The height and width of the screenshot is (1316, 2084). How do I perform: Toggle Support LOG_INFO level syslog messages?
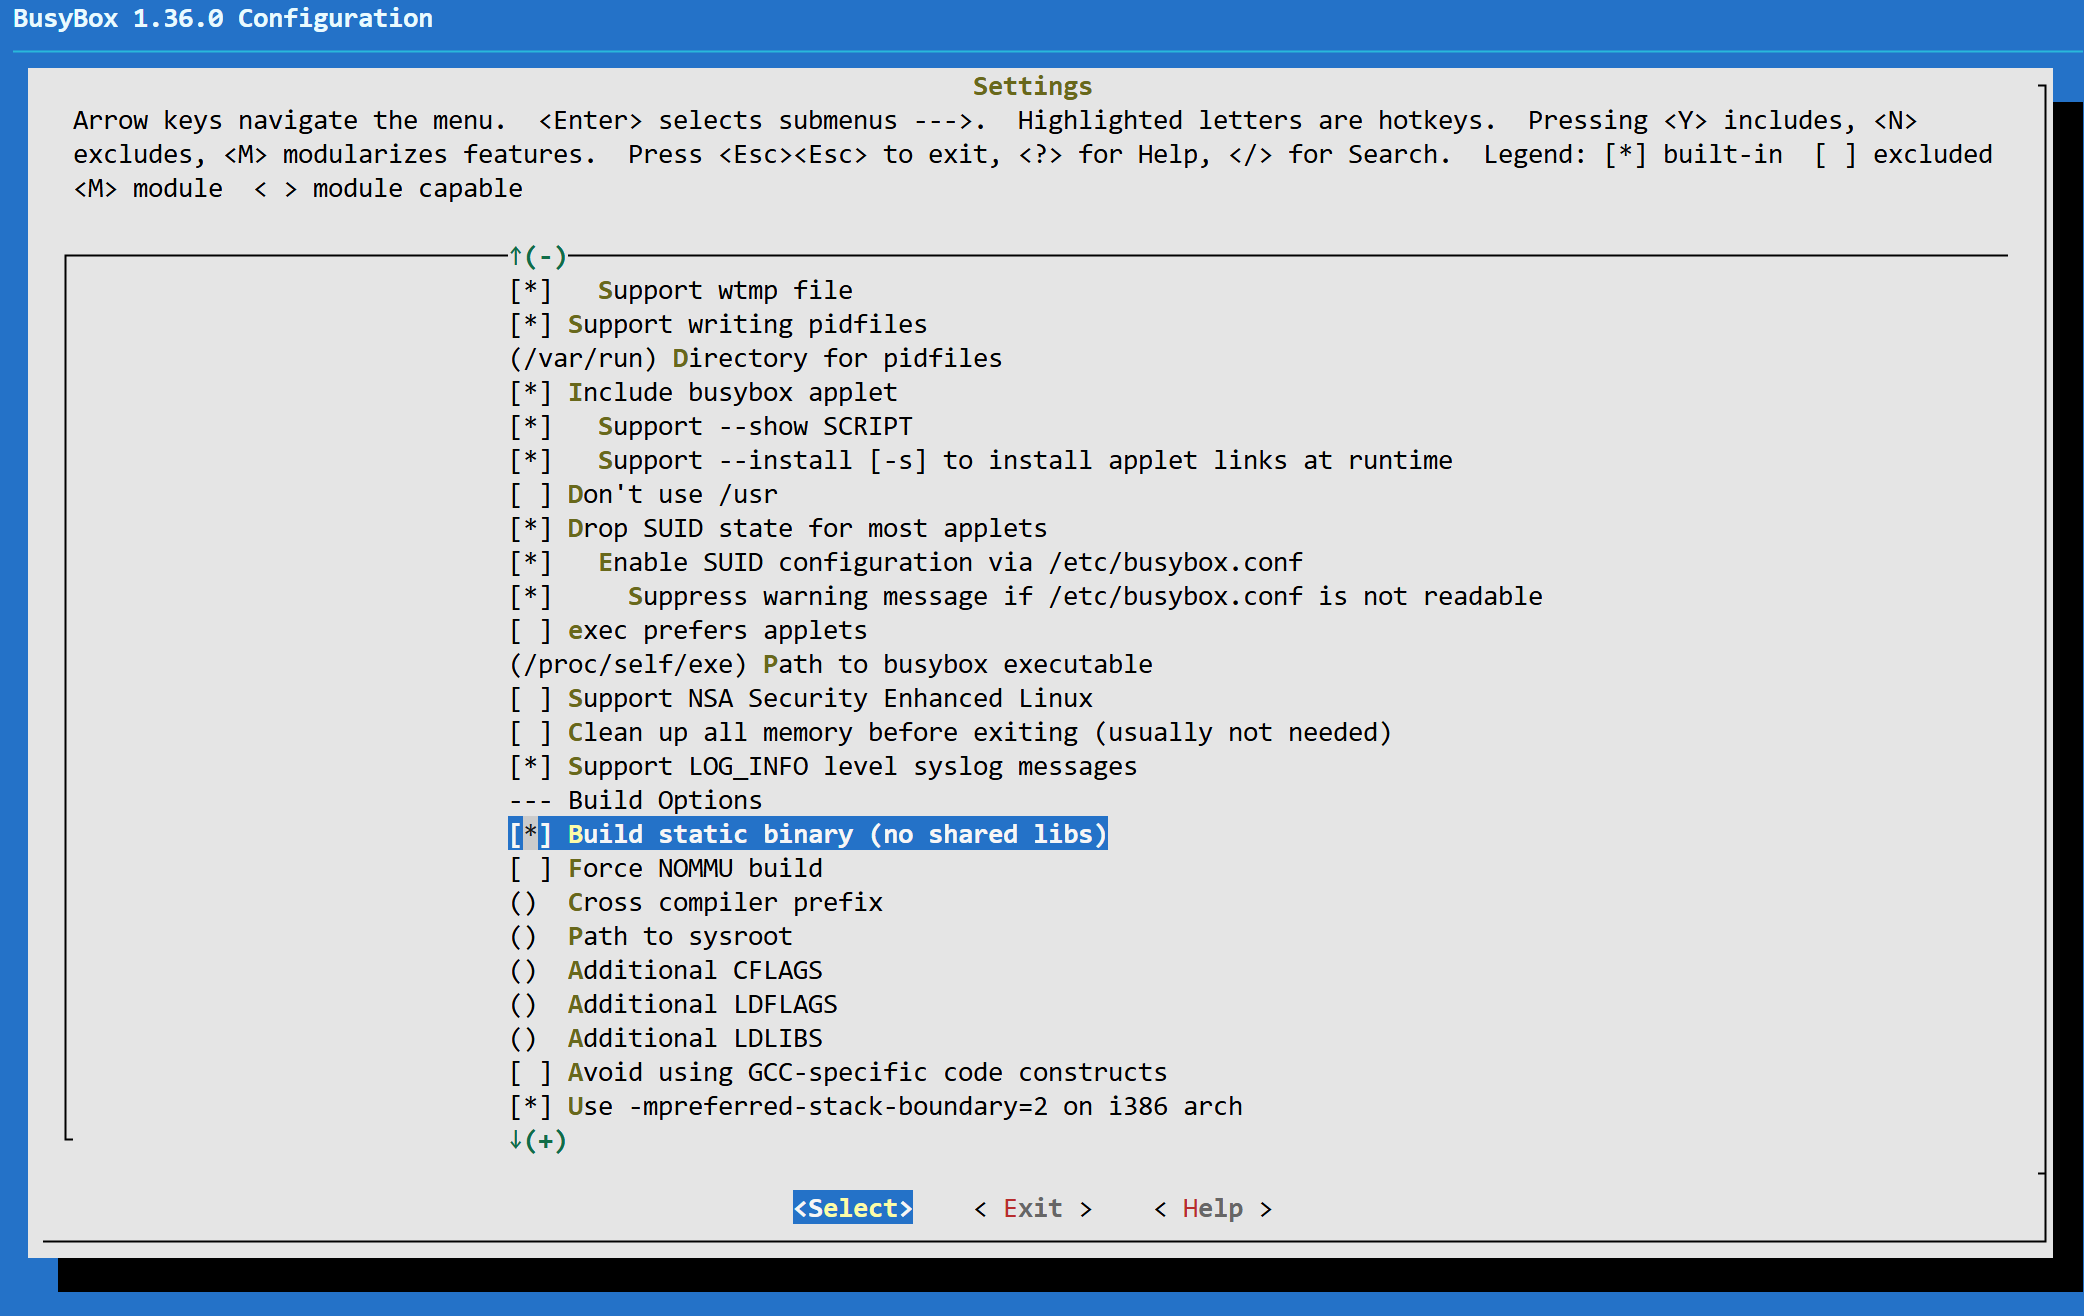coord(823,766)
